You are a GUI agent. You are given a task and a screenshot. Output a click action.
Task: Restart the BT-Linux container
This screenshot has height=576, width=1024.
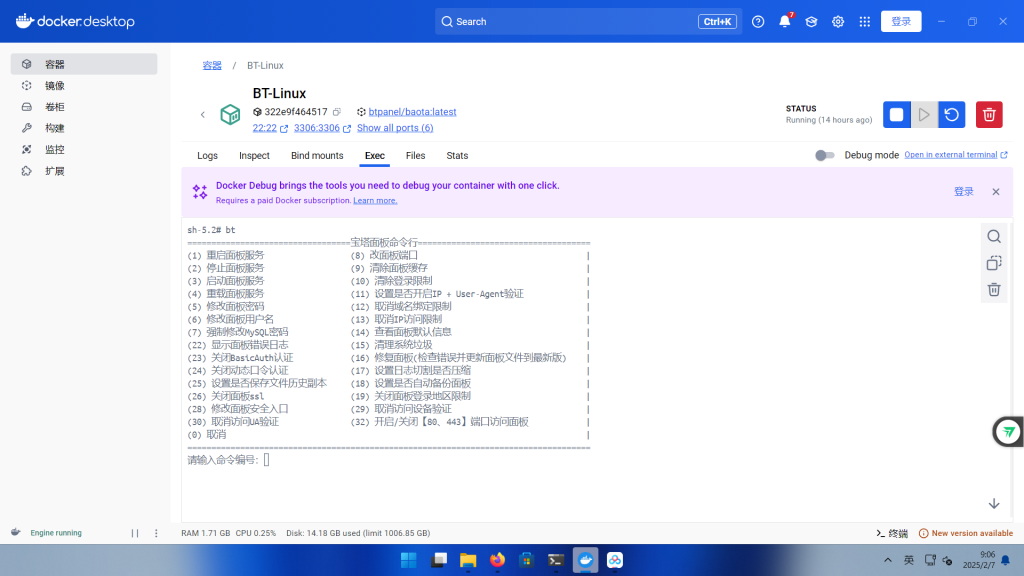click(952, 115)
